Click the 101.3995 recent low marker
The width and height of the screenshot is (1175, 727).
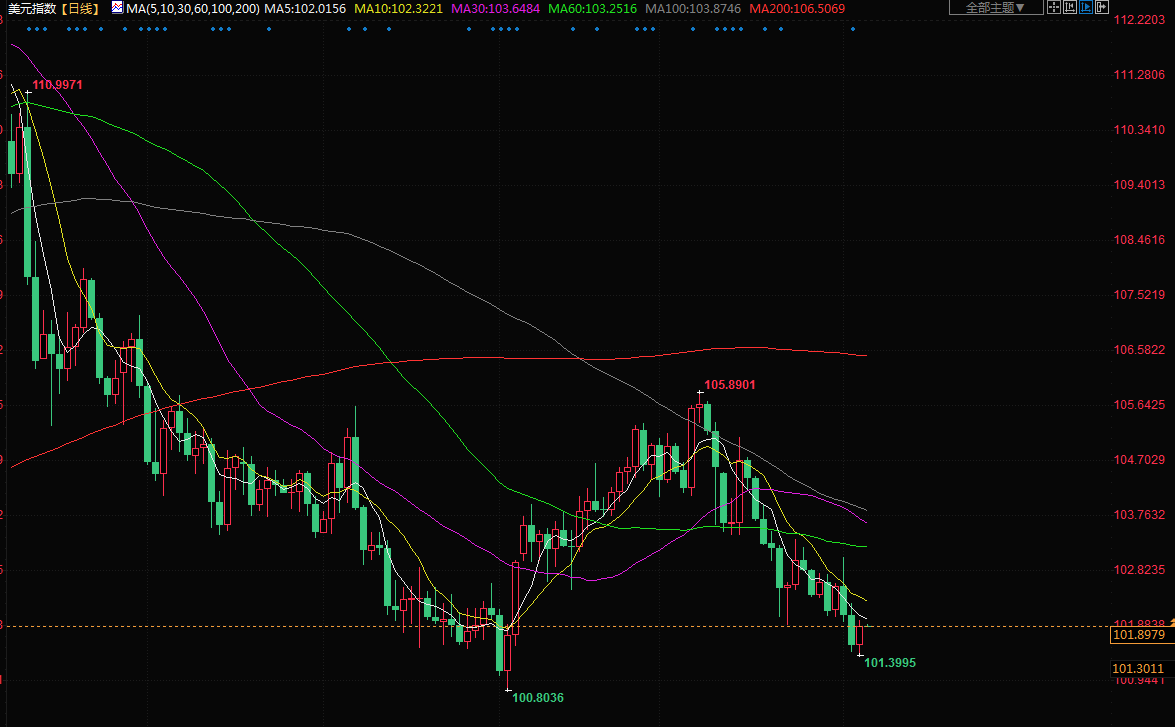click(889, 662)
